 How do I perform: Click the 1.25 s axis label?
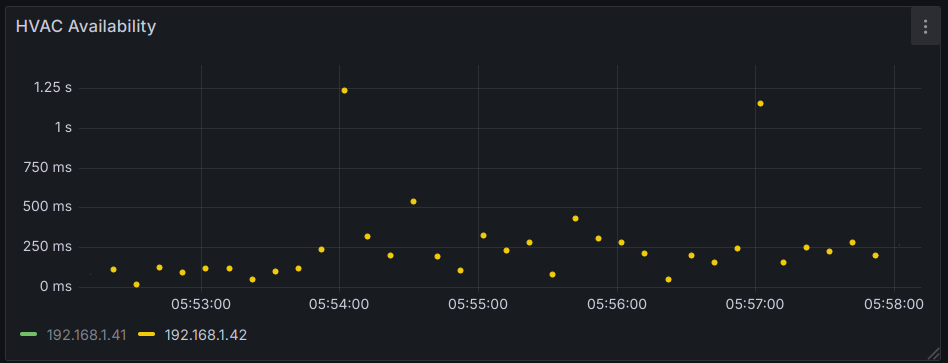(x=53, y=88)
